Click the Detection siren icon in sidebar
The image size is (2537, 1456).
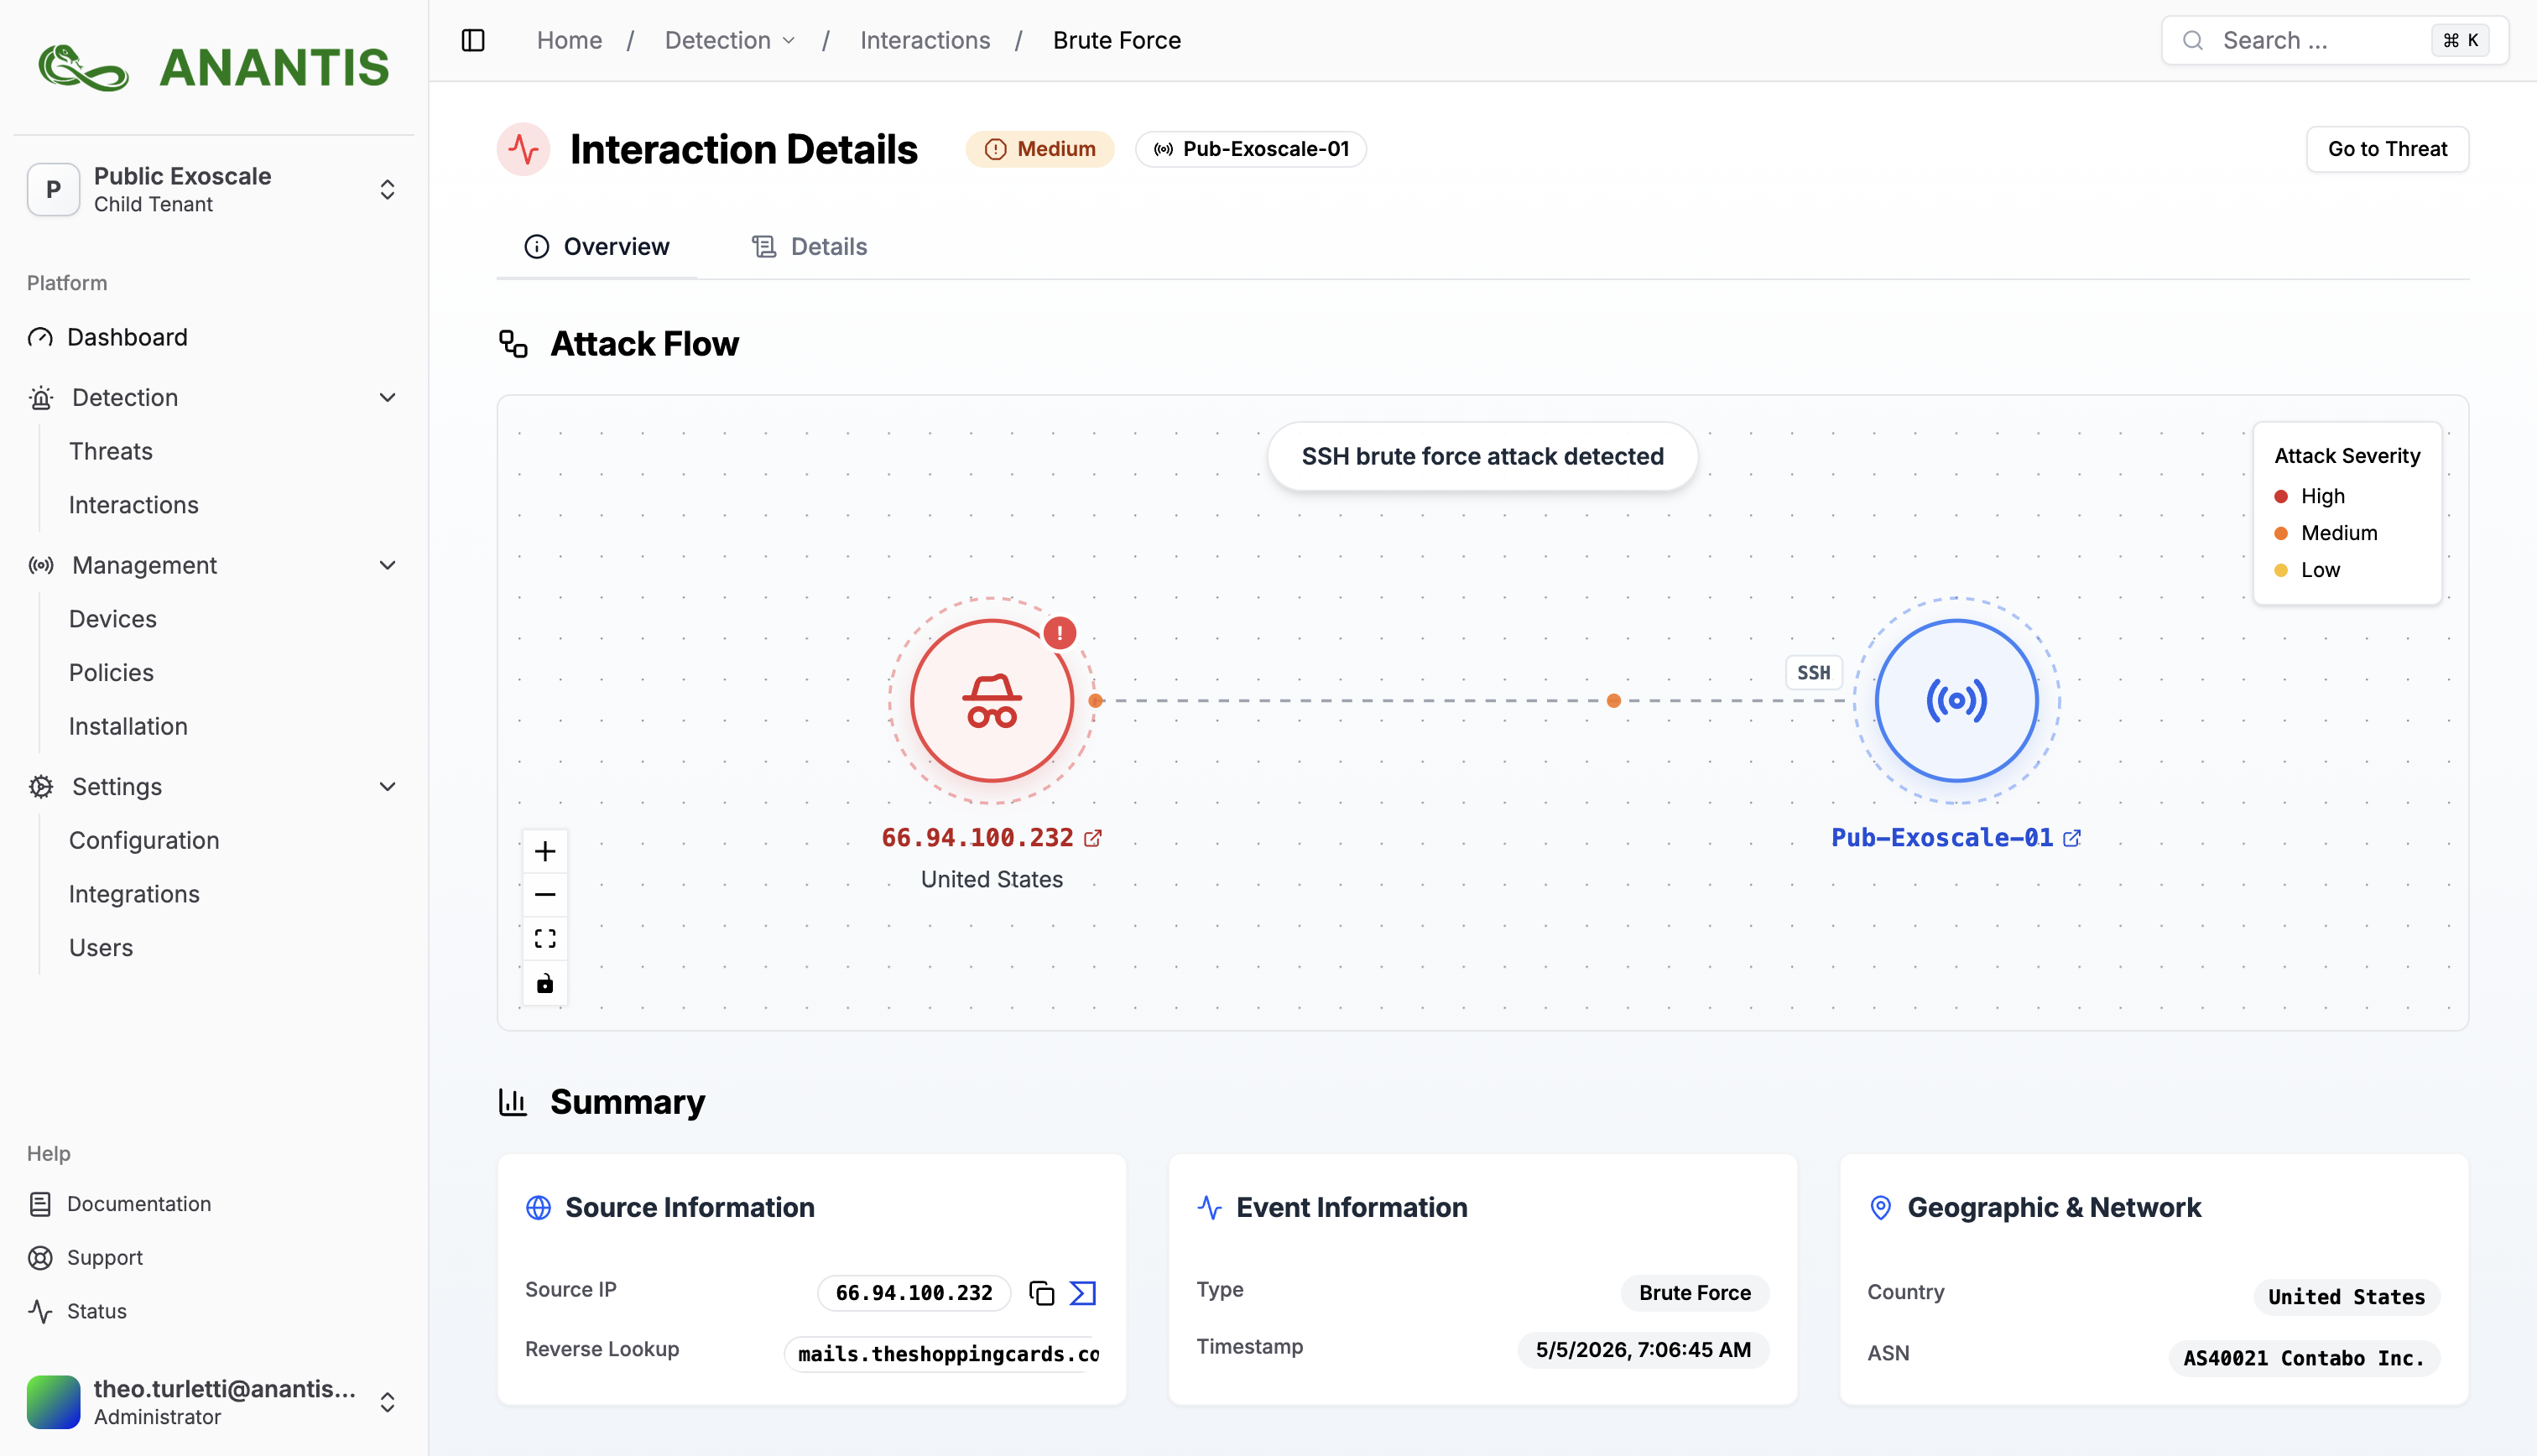coord(40,398)
